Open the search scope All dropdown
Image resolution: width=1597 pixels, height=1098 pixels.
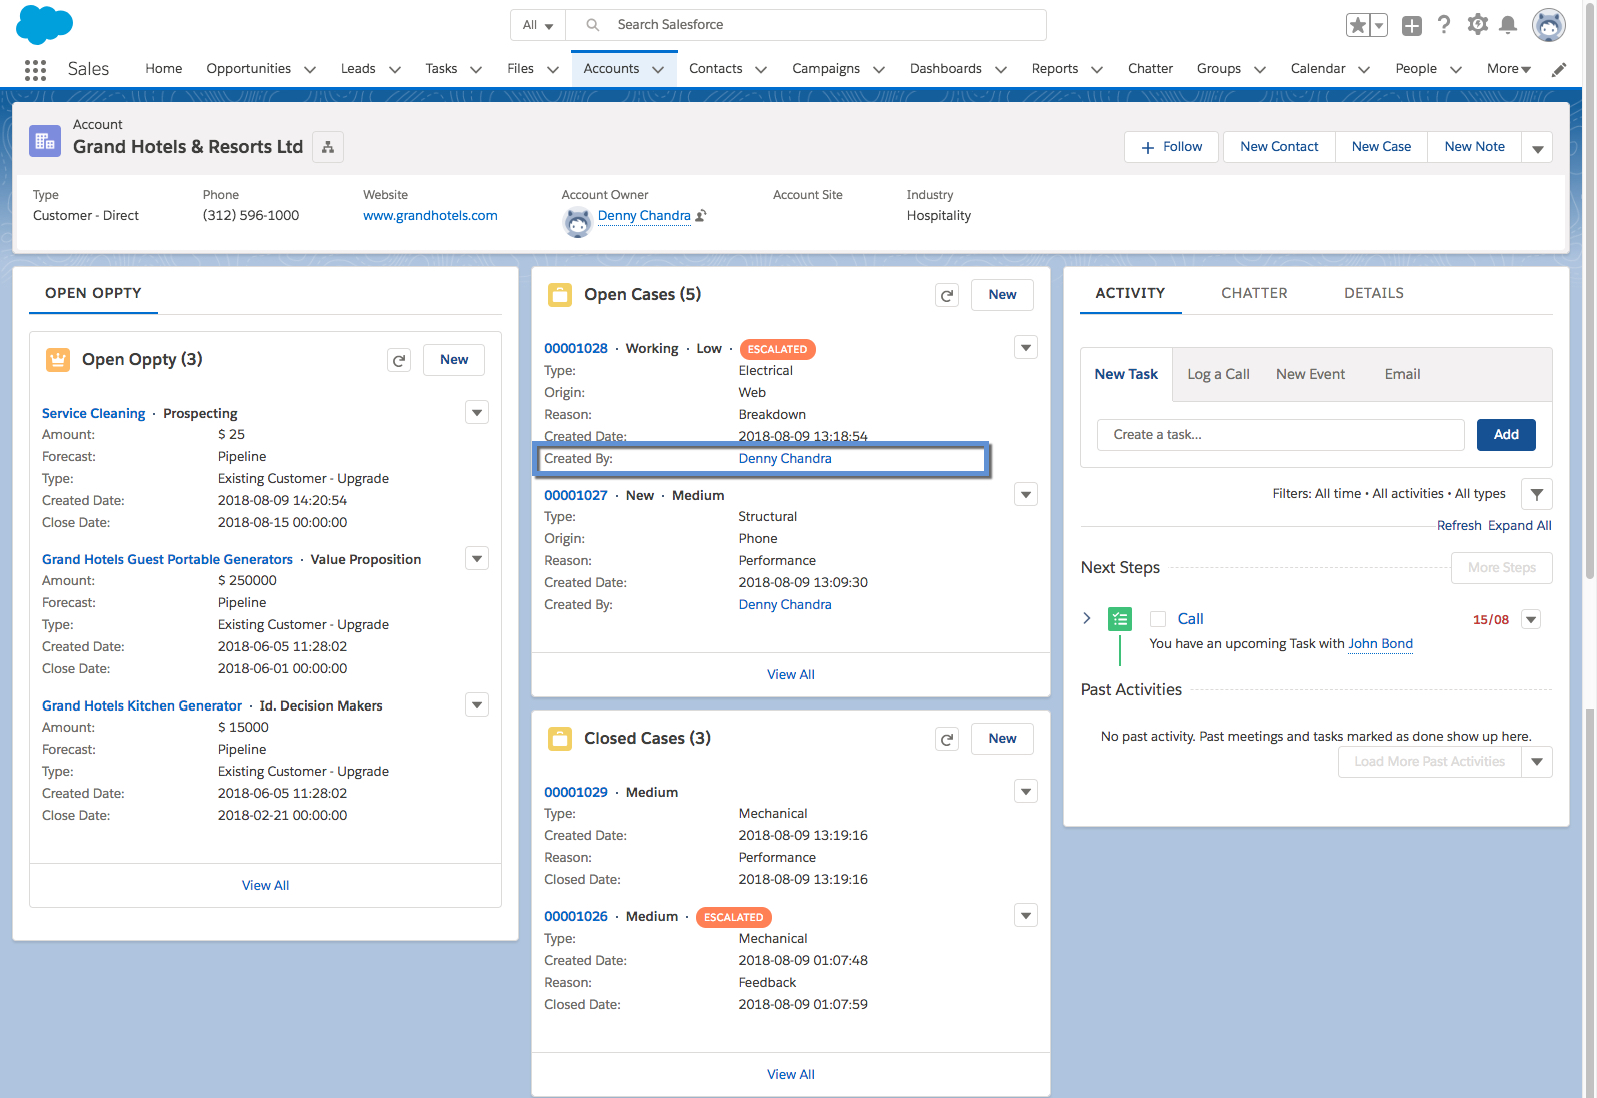[x=538, y=25]
